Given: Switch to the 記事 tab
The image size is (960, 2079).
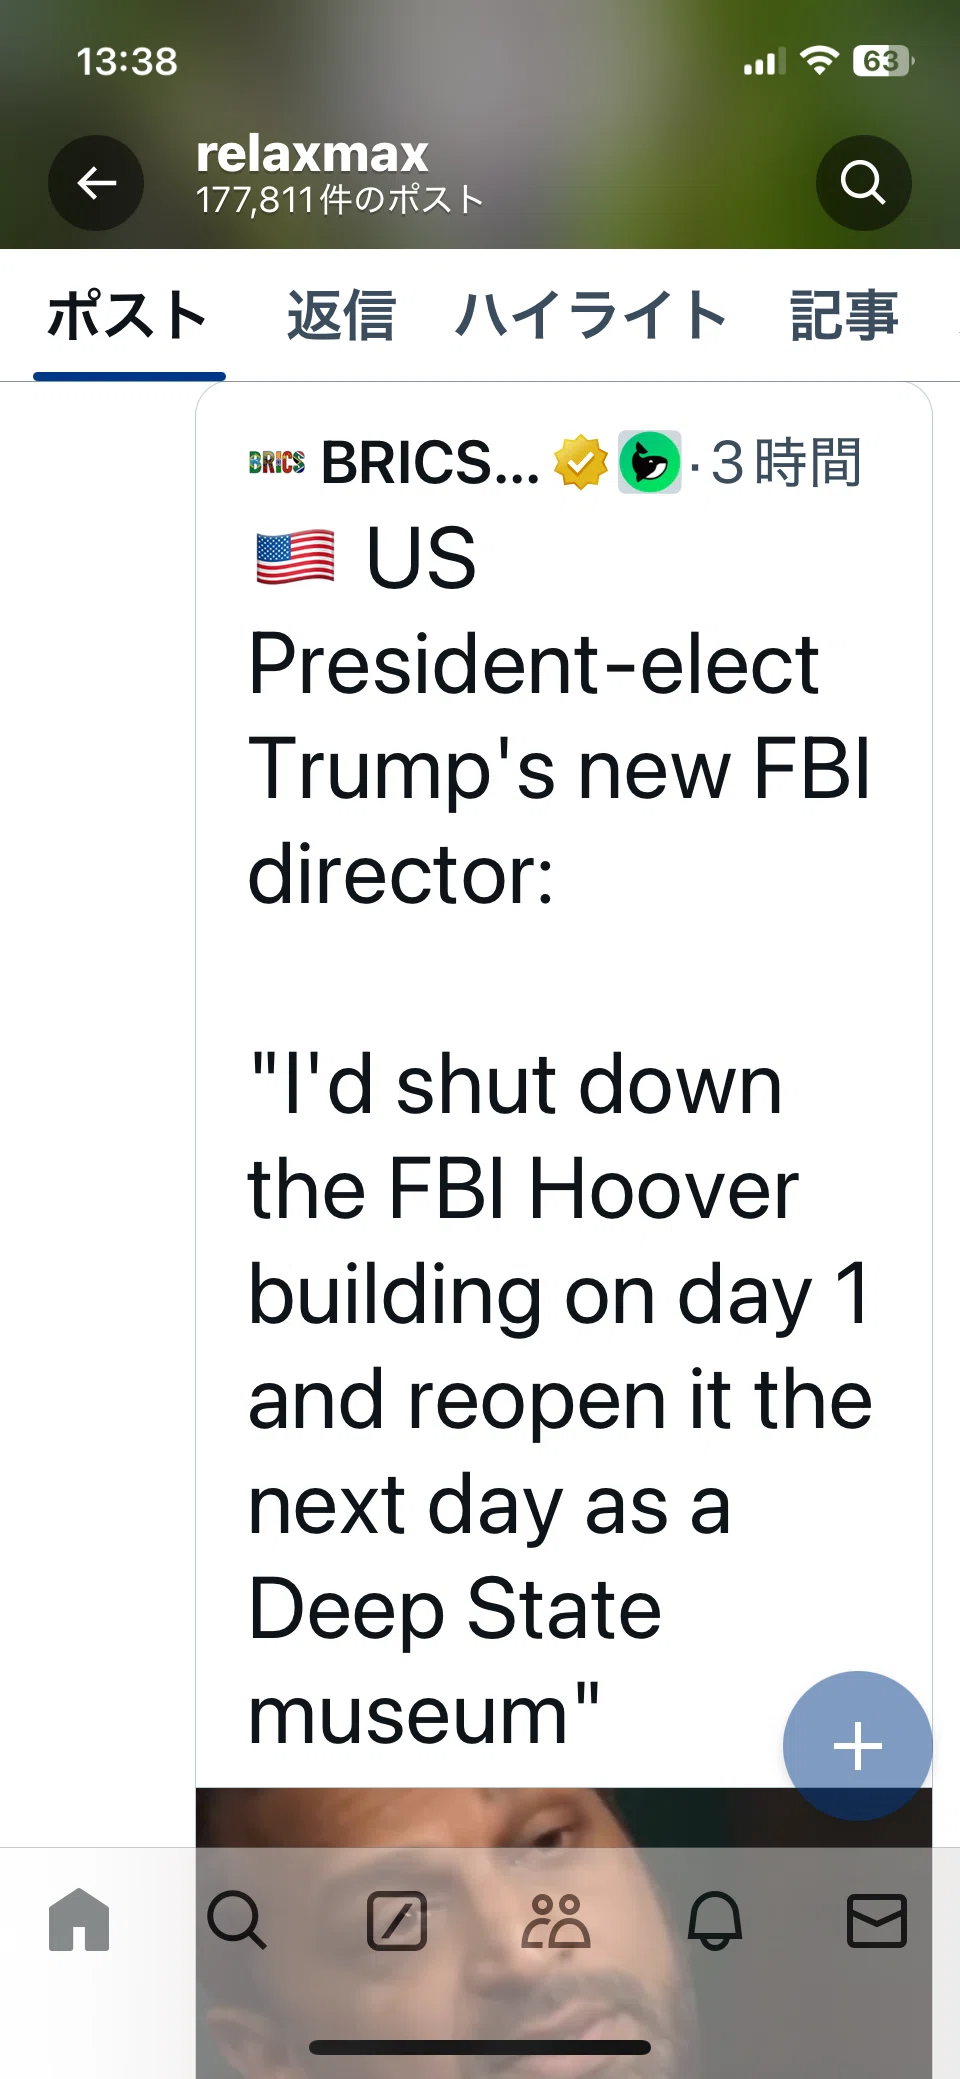Looking at the screenshot, I should coord(844,316).
